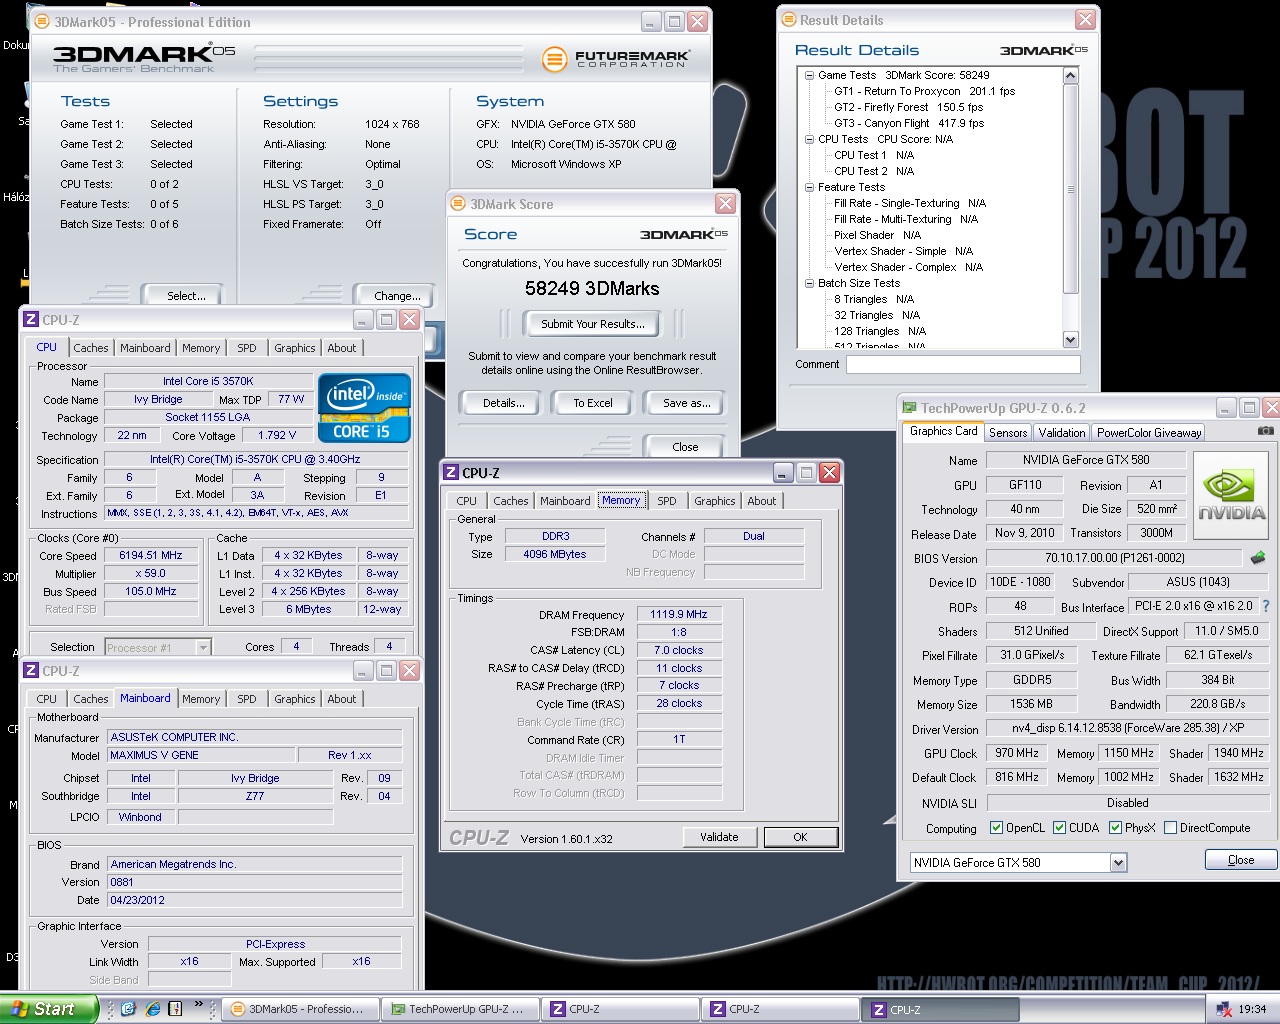
Task: Click Submit Your Results button
Action: [592, 324]
